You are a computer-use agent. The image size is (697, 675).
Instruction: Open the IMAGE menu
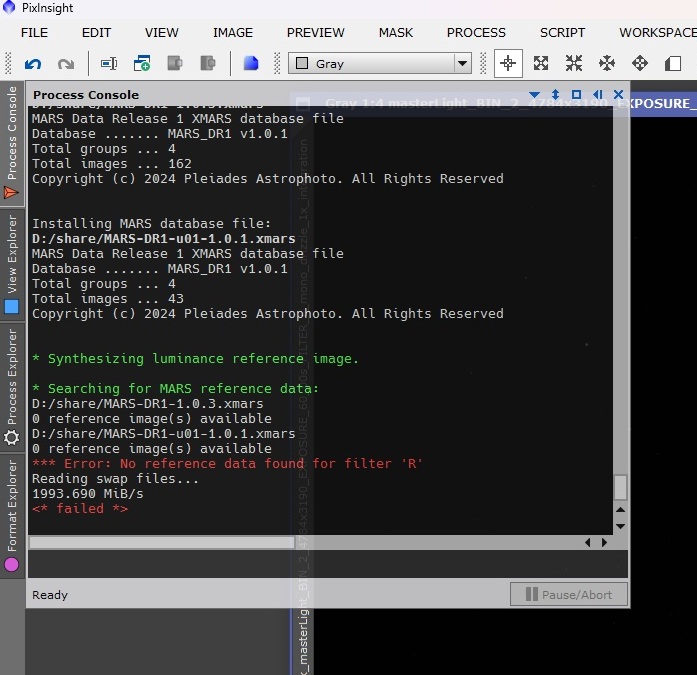[232, 33]
